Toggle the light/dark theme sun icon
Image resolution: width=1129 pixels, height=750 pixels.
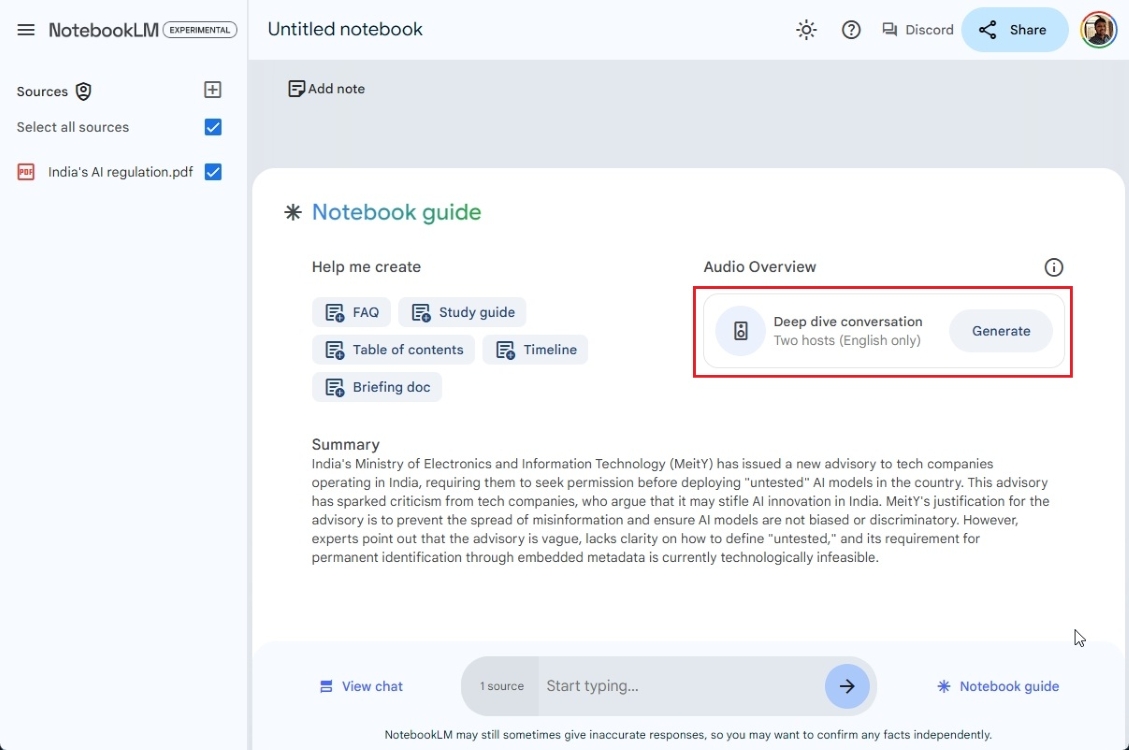tap(806, 29)
